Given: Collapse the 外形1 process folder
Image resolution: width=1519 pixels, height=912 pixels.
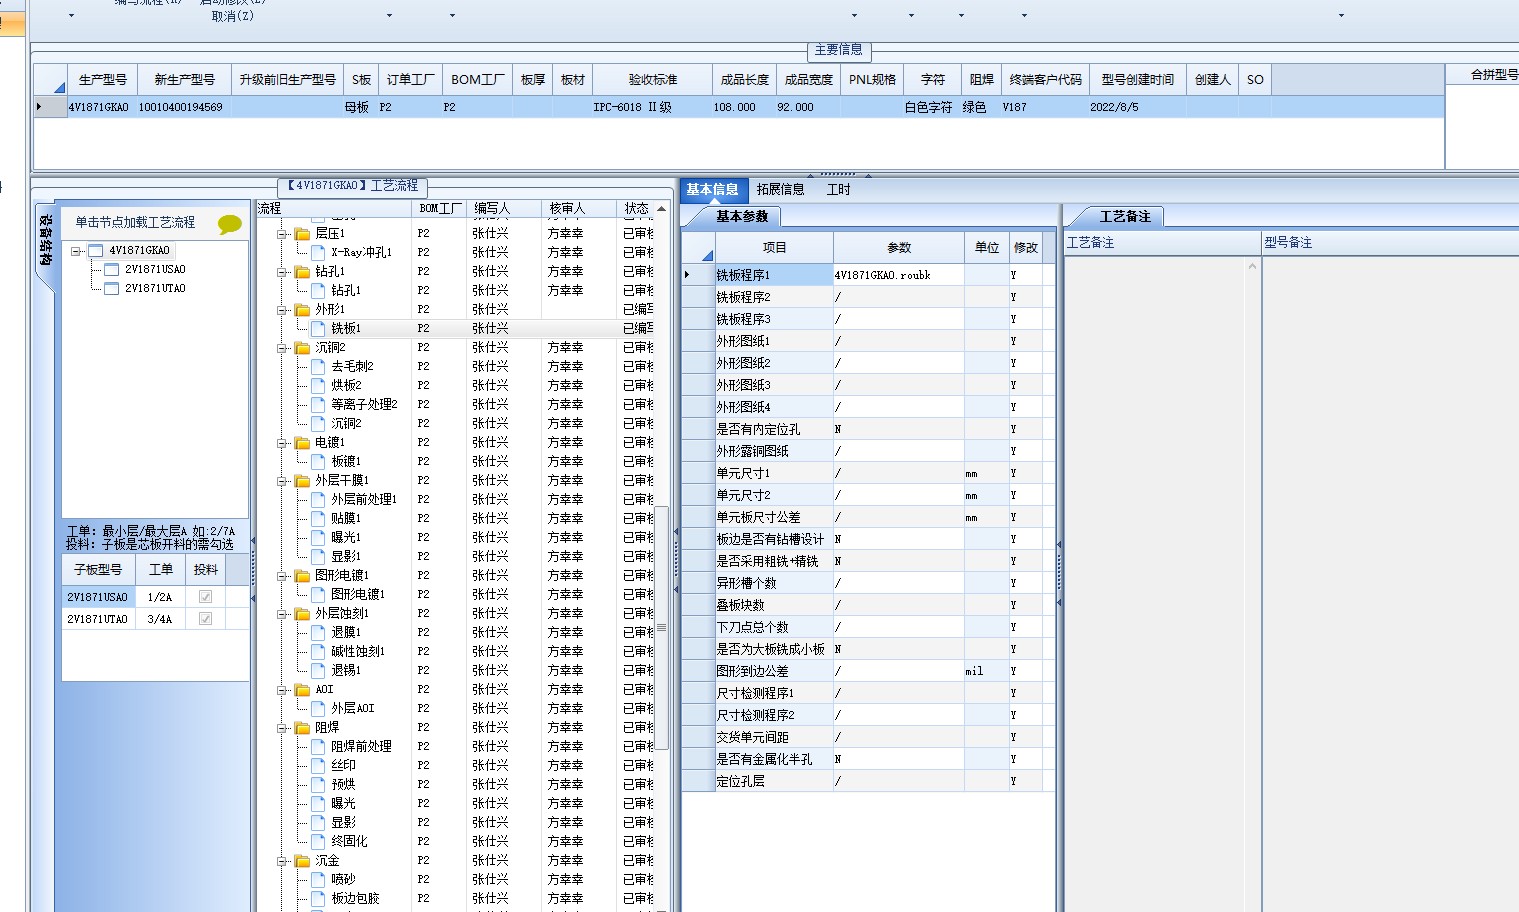Looking at the screenshot, I should pyautogui.click(x=282, y=309).
